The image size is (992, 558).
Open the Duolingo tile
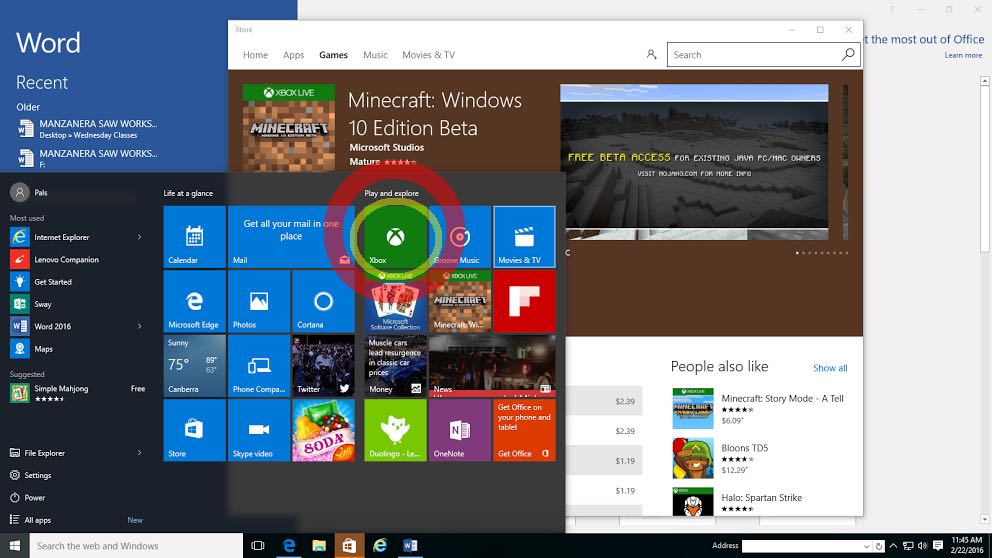[x=395, y=430]
